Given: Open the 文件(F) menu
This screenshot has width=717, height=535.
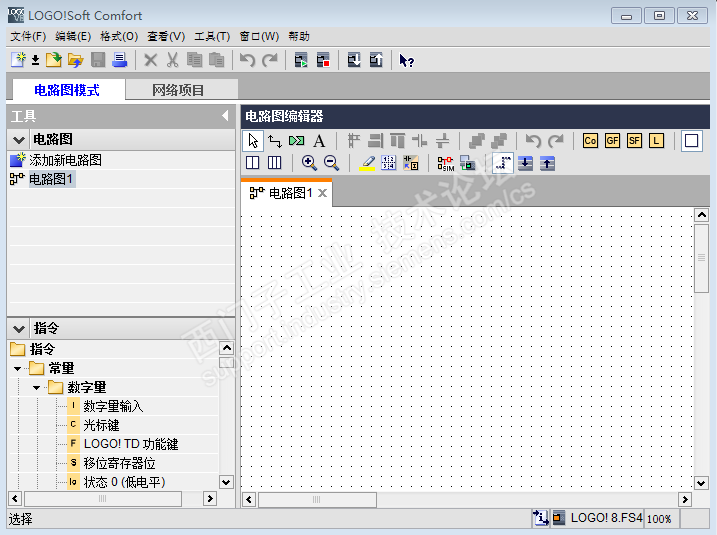Looking at the screenshot, I should pyautogui.click(x=28, y=36).
